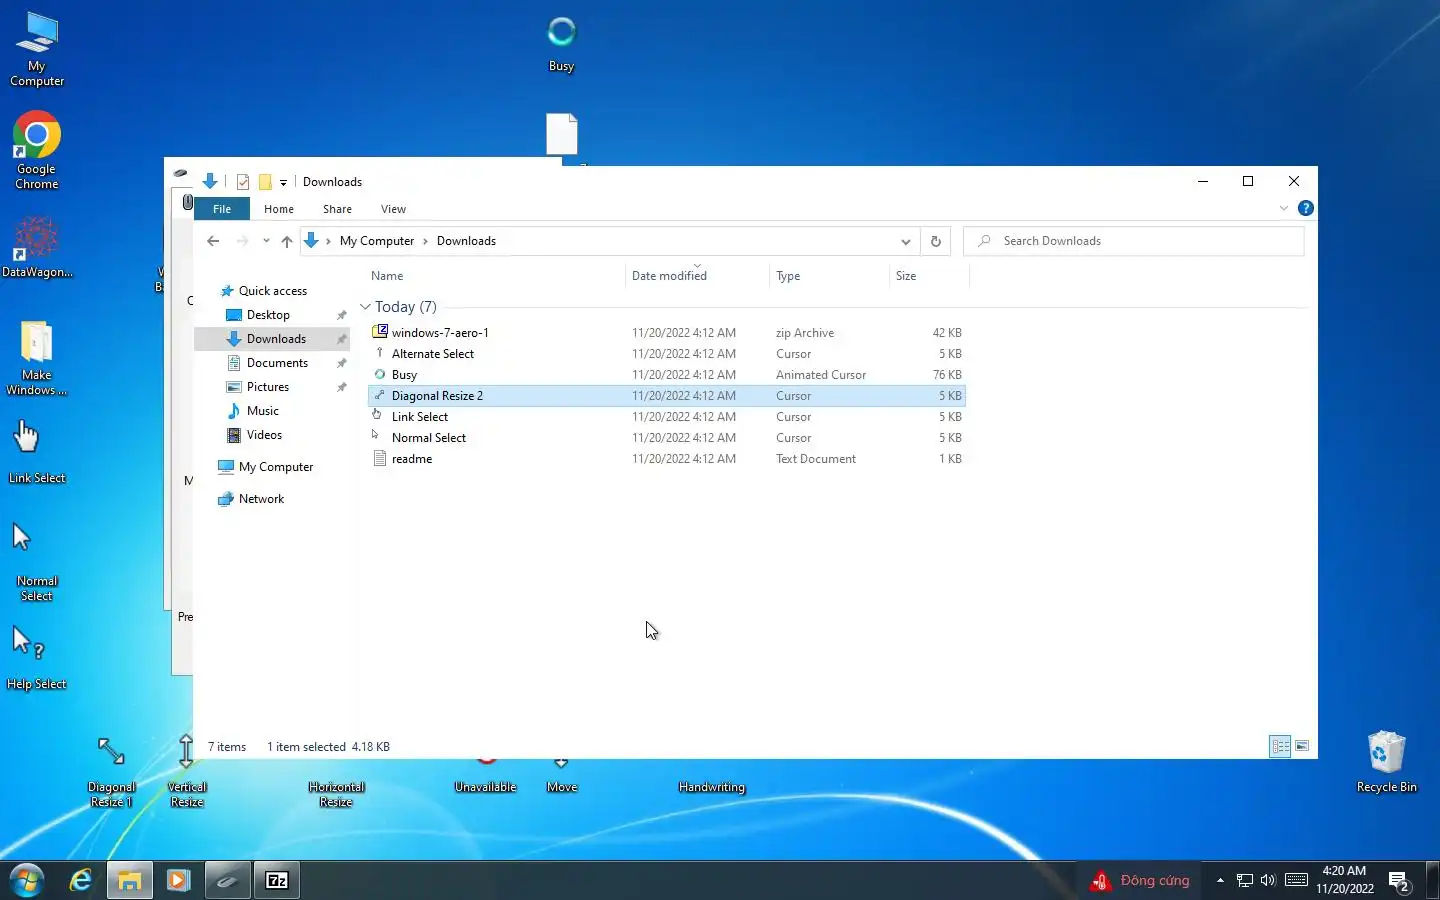
Task: Click the Windows Start orb
Action: [27, 880]
